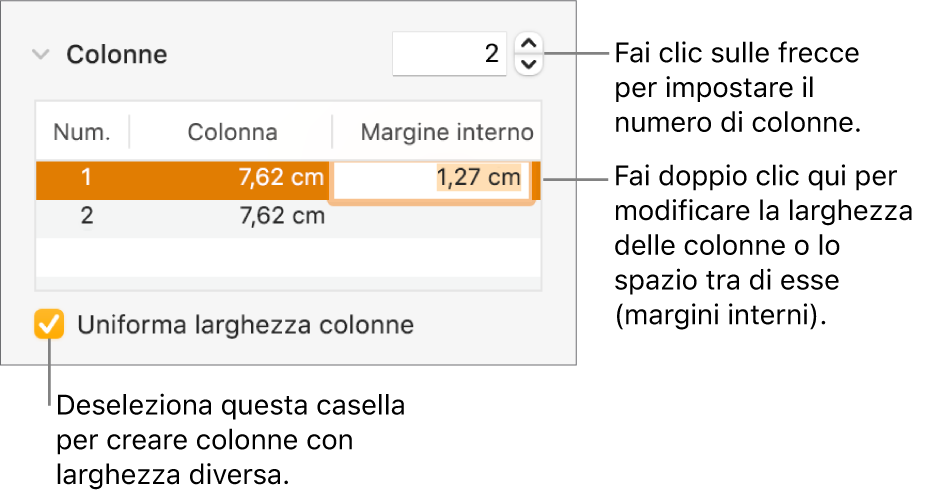Viewport: 929px width, 502px height.
Task: Click the empty row below column 2
Action: pos(288,254)
